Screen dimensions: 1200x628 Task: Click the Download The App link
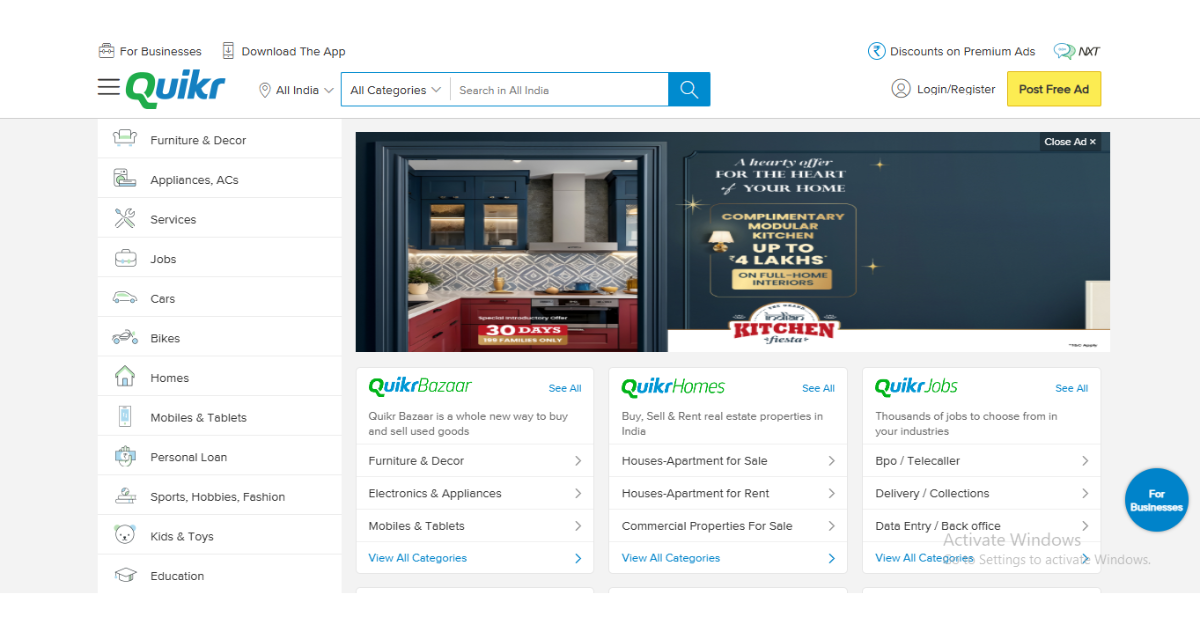(x=293, y=51)
